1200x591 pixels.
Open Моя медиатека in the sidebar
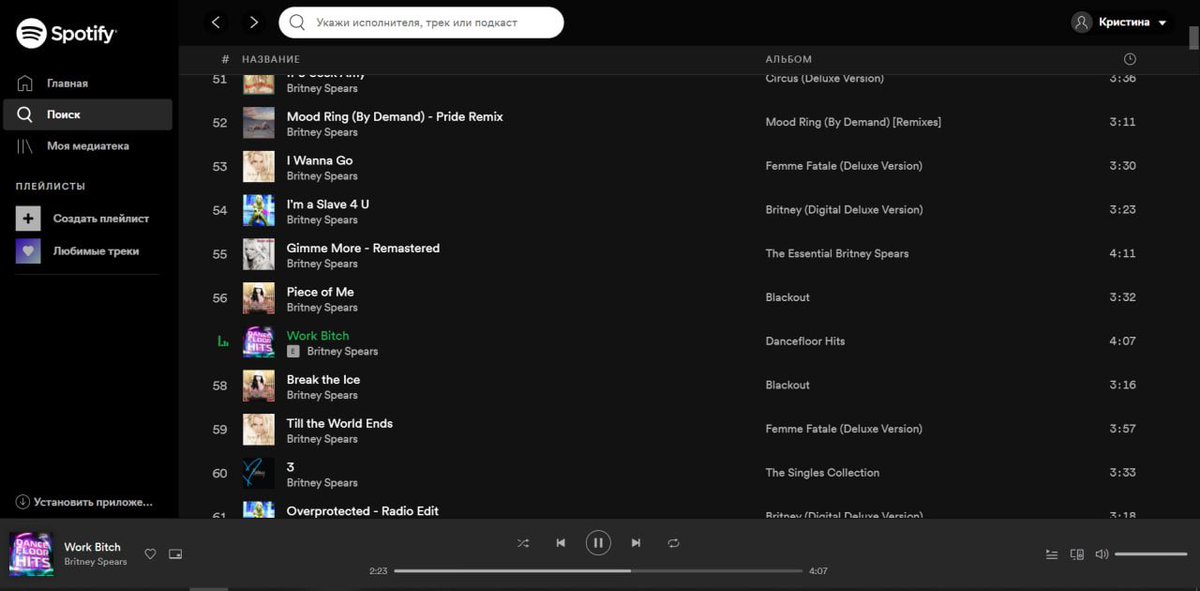click(88, 146)
